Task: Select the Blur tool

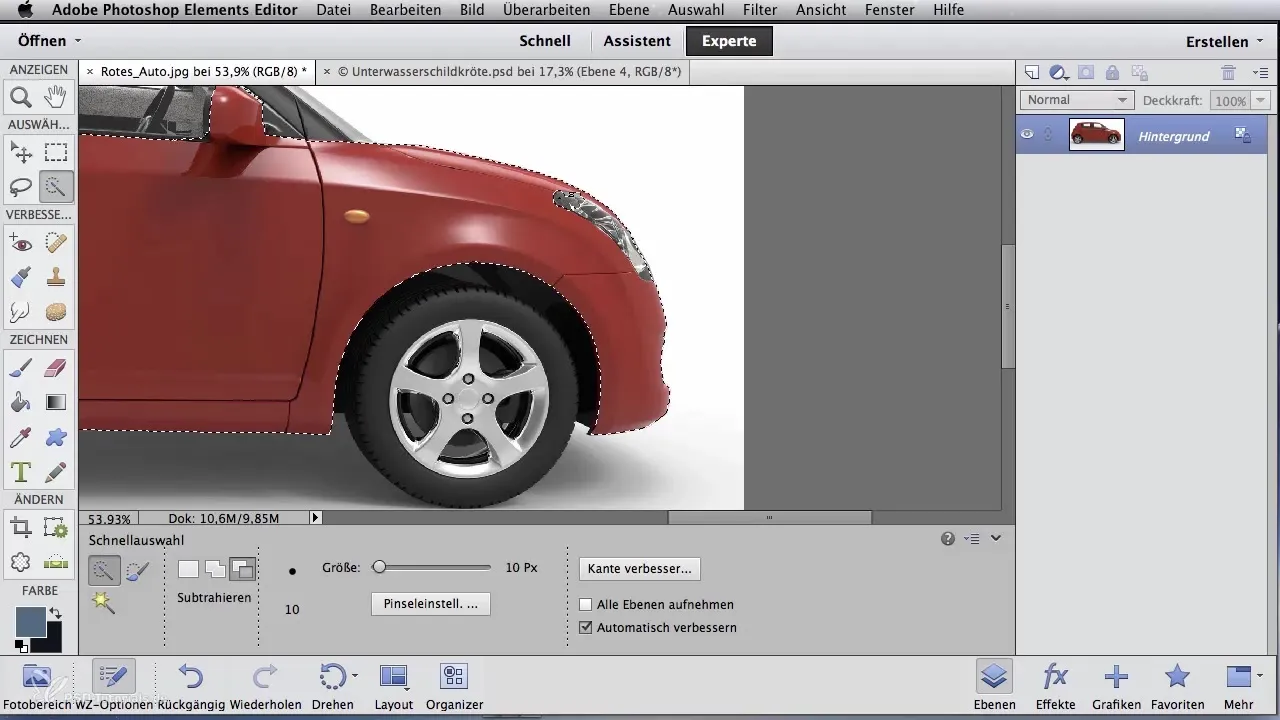Action: point(20,312)
